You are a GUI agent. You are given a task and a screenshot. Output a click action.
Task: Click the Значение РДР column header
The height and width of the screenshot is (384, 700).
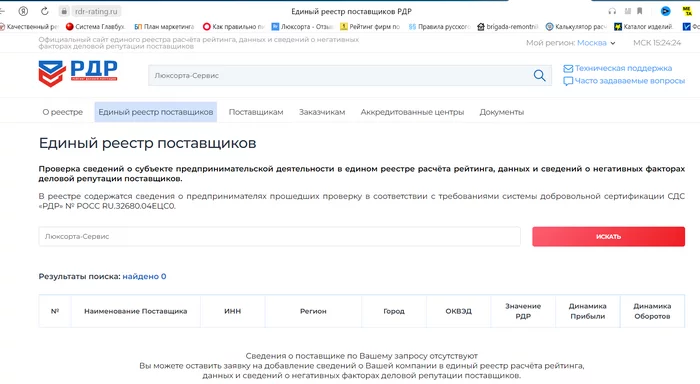pos(523,311)
